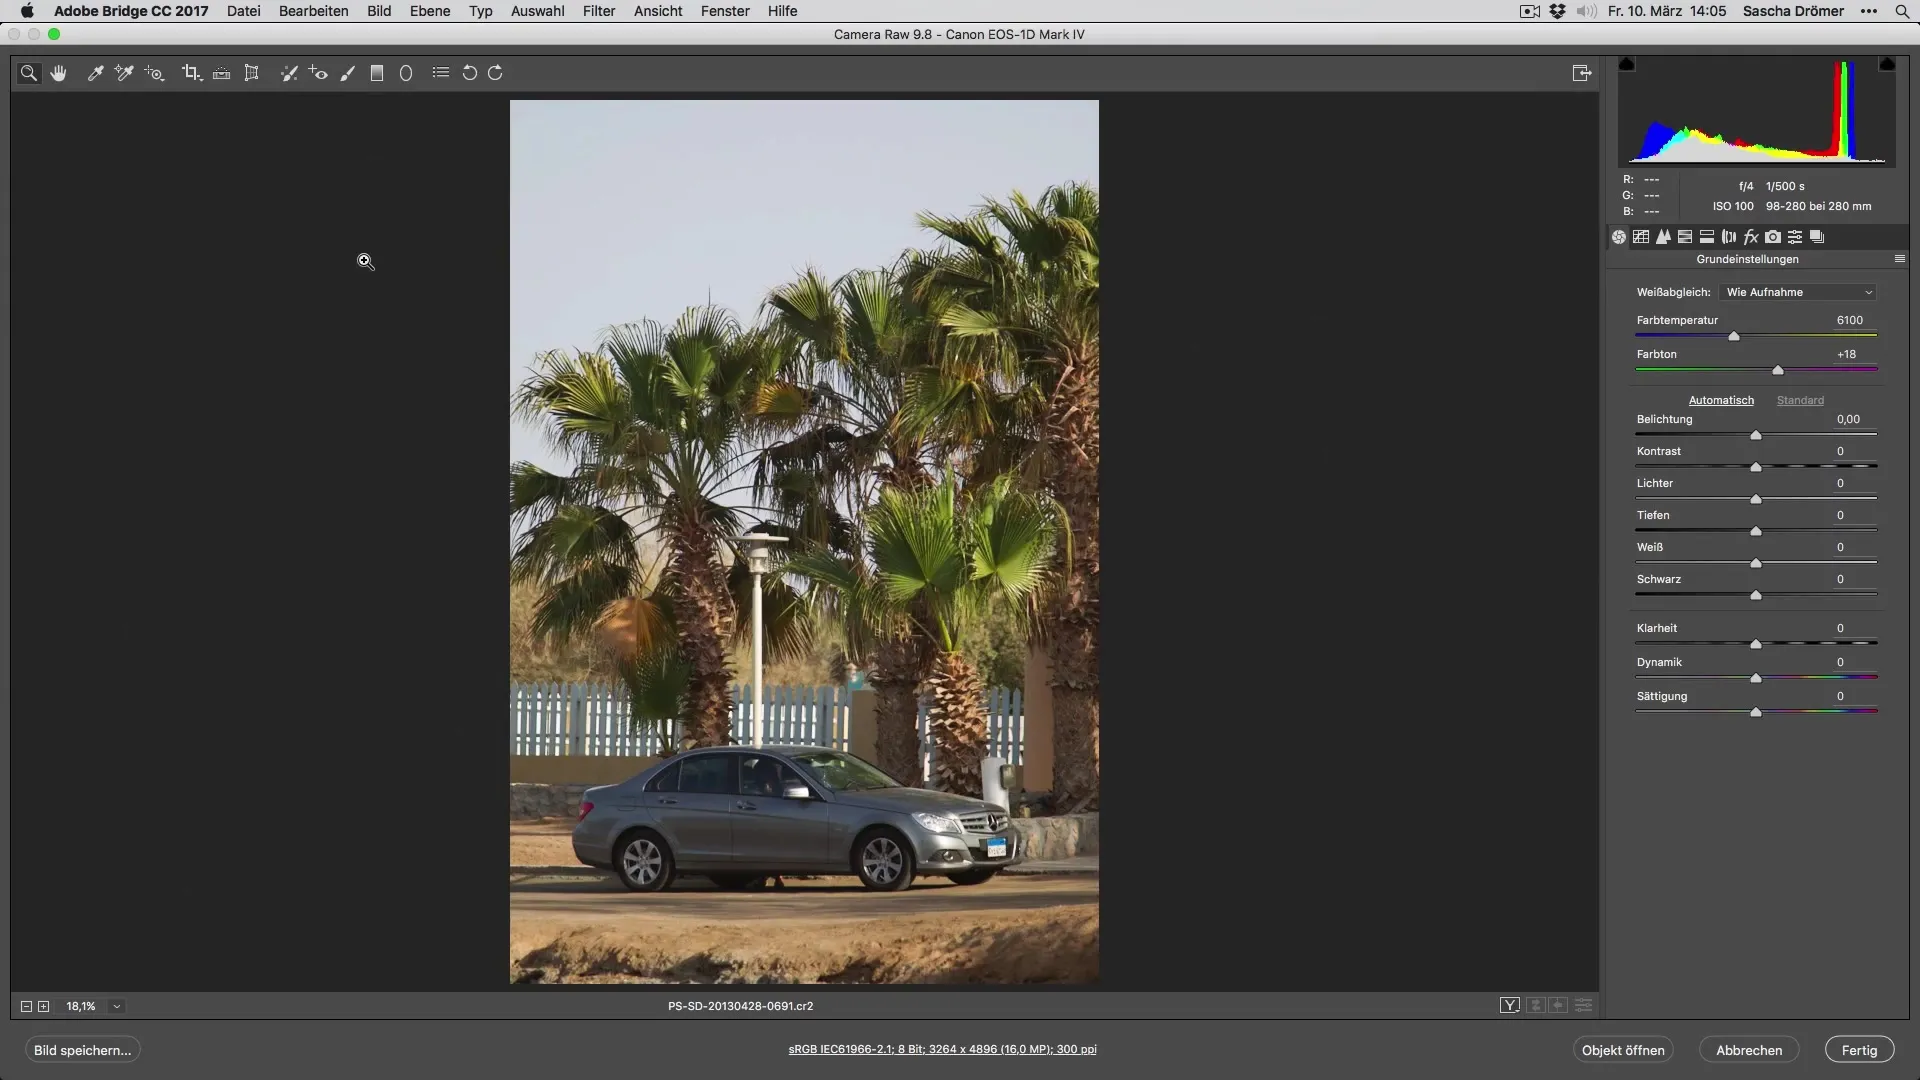Switch to the Basic (Grundeinstellungen) aperture tab
This screenshot has height=1080, width=1920.
pos(1619,237)
